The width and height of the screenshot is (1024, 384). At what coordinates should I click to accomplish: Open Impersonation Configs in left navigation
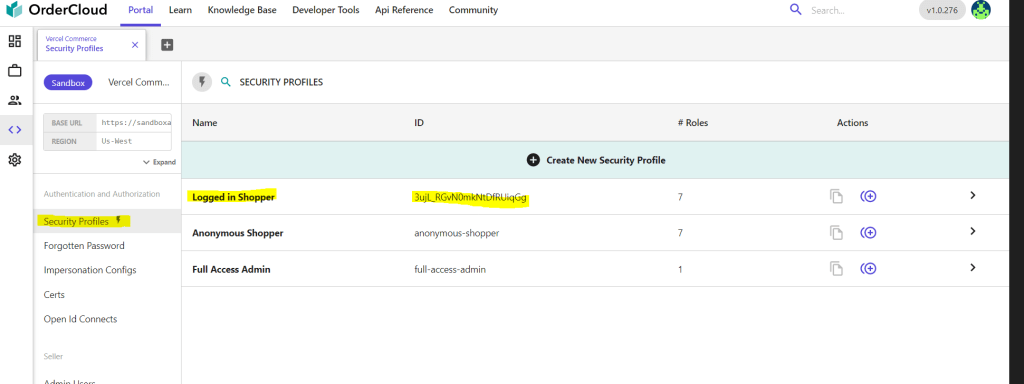click(90, 270)
